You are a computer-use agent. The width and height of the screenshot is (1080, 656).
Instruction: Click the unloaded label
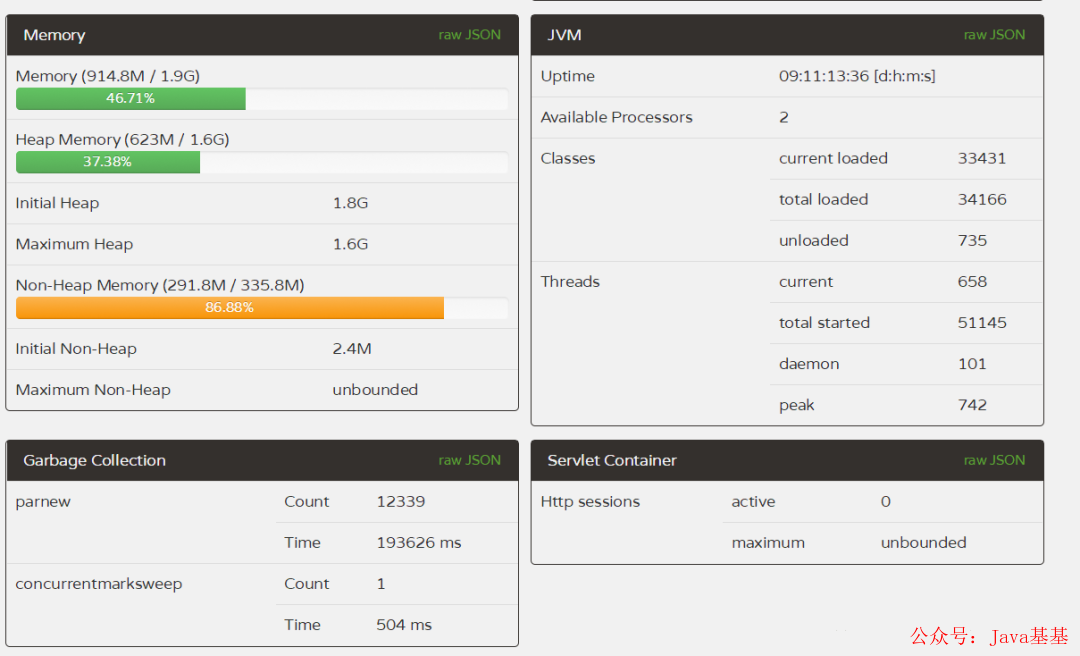point(813,240)
